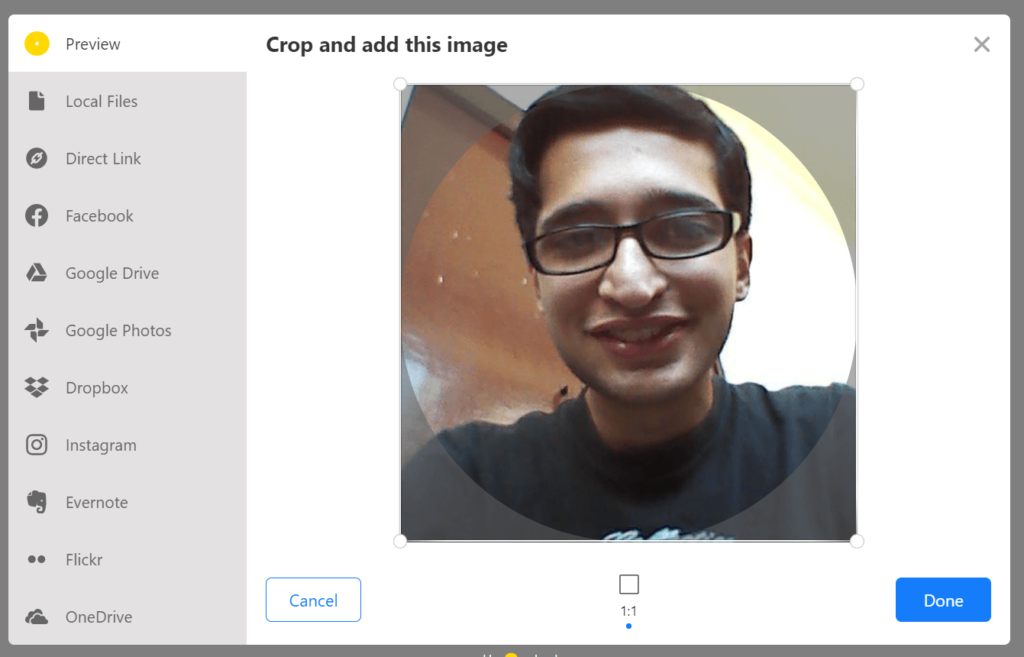Click the Facebook logo icon
The image size is (1024, 657).
(x=37, y=216)
